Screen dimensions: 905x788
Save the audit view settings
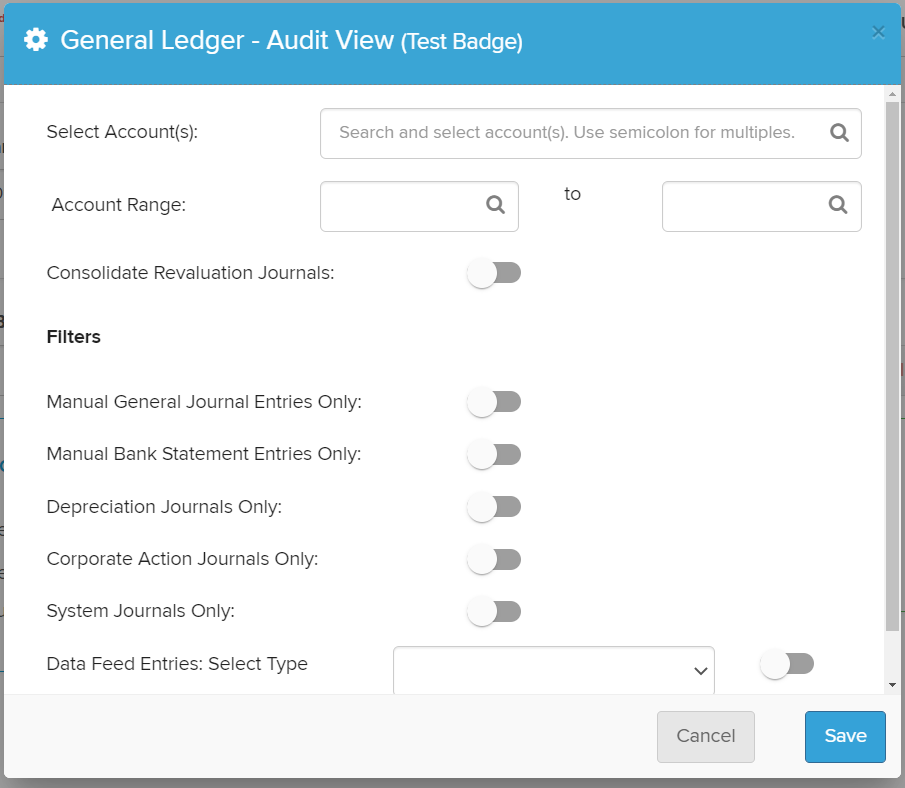[x=844, y=736]
